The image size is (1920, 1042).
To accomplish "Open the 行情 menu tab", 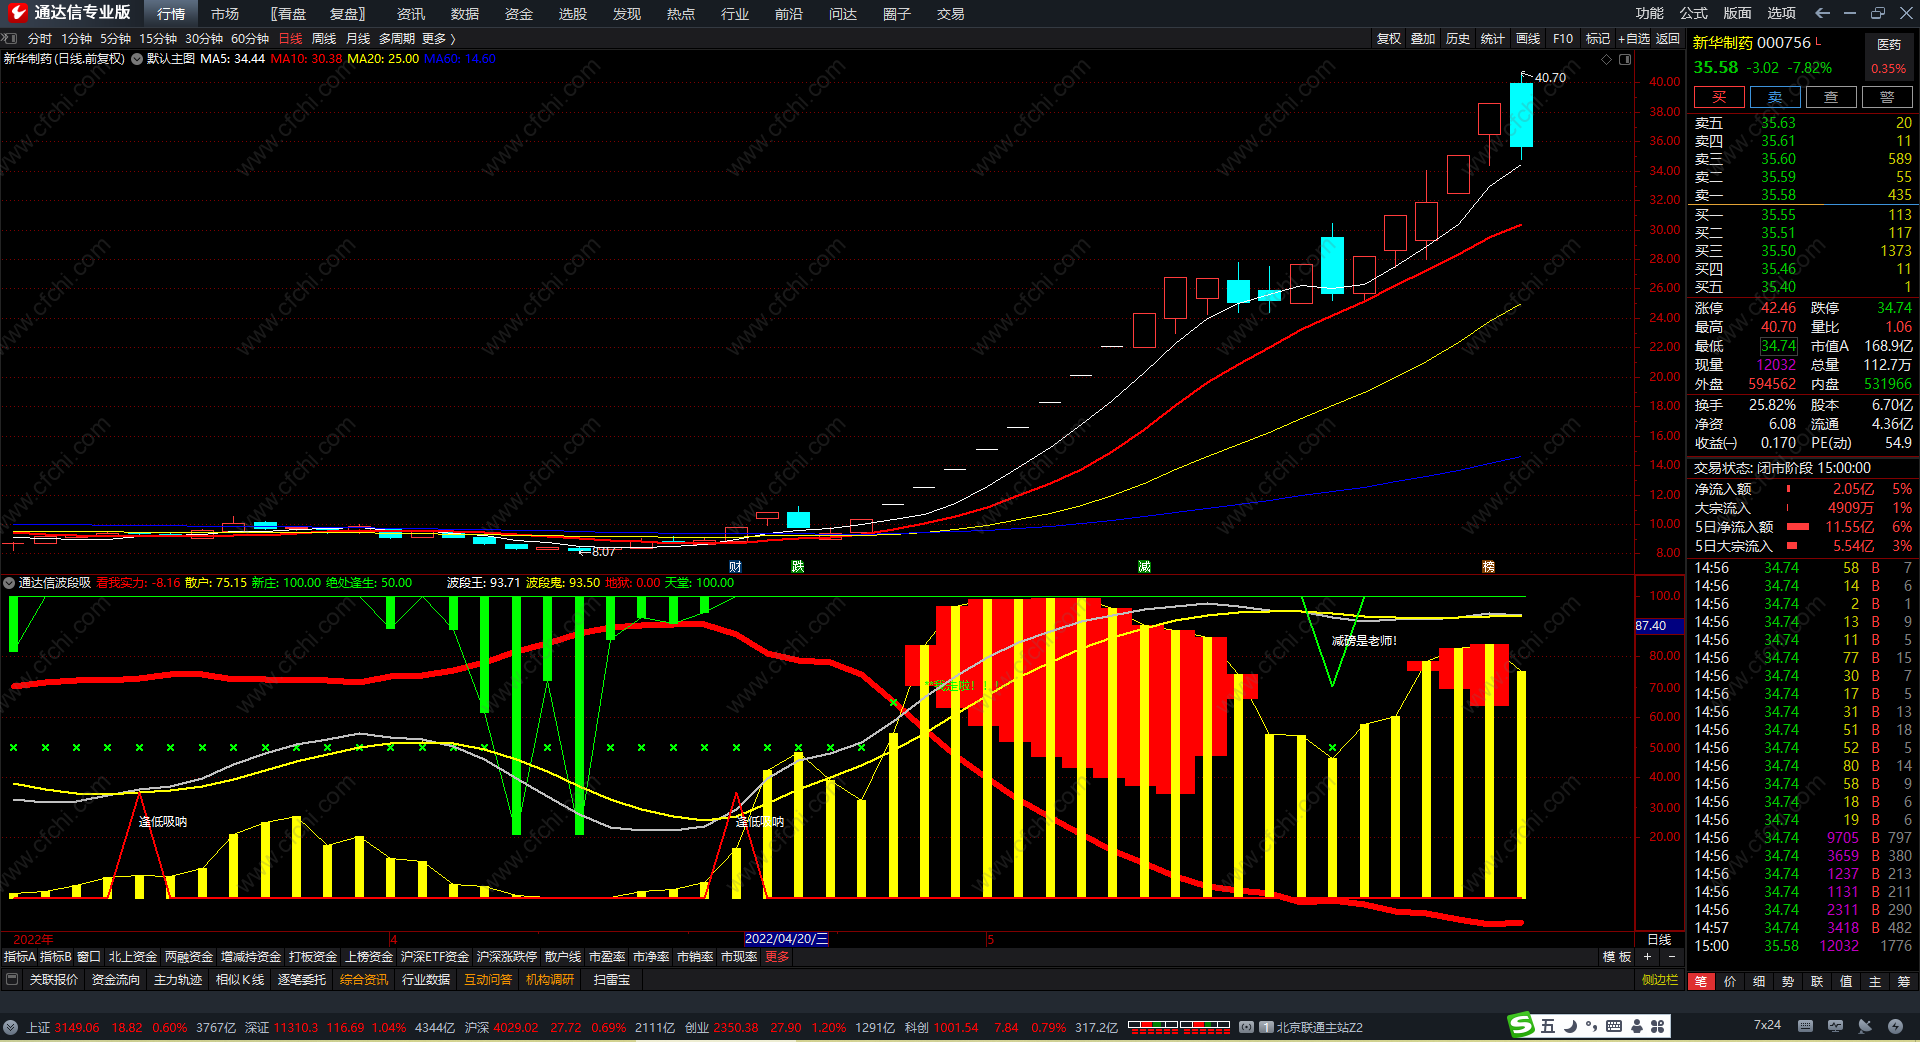I will coord(171,14).
